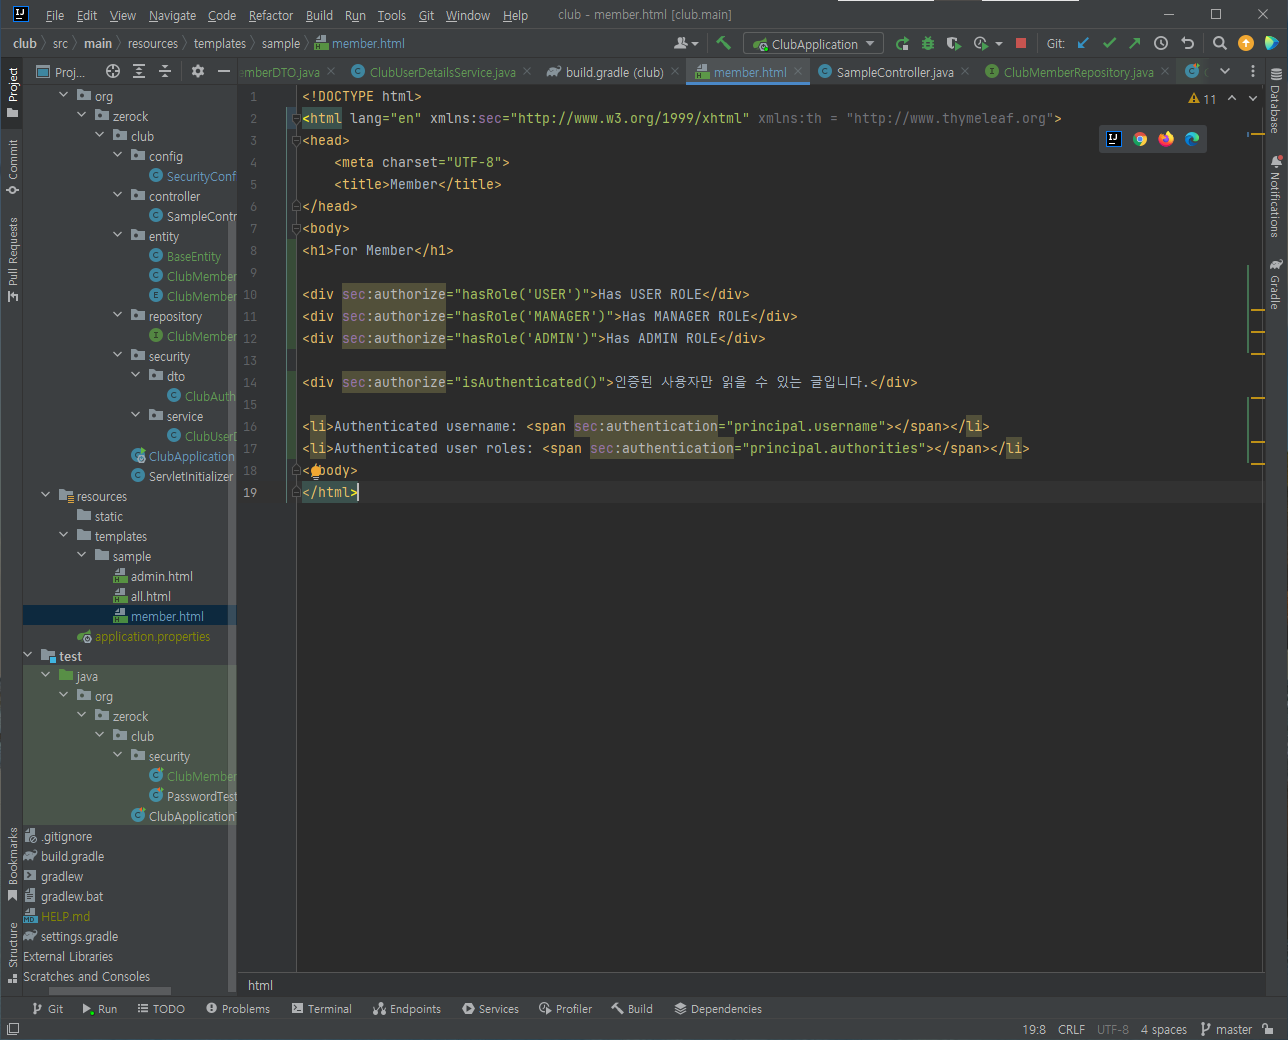Show hidden editor tabs chevron
The image size is (1288, 1040).
(1225, 71)
